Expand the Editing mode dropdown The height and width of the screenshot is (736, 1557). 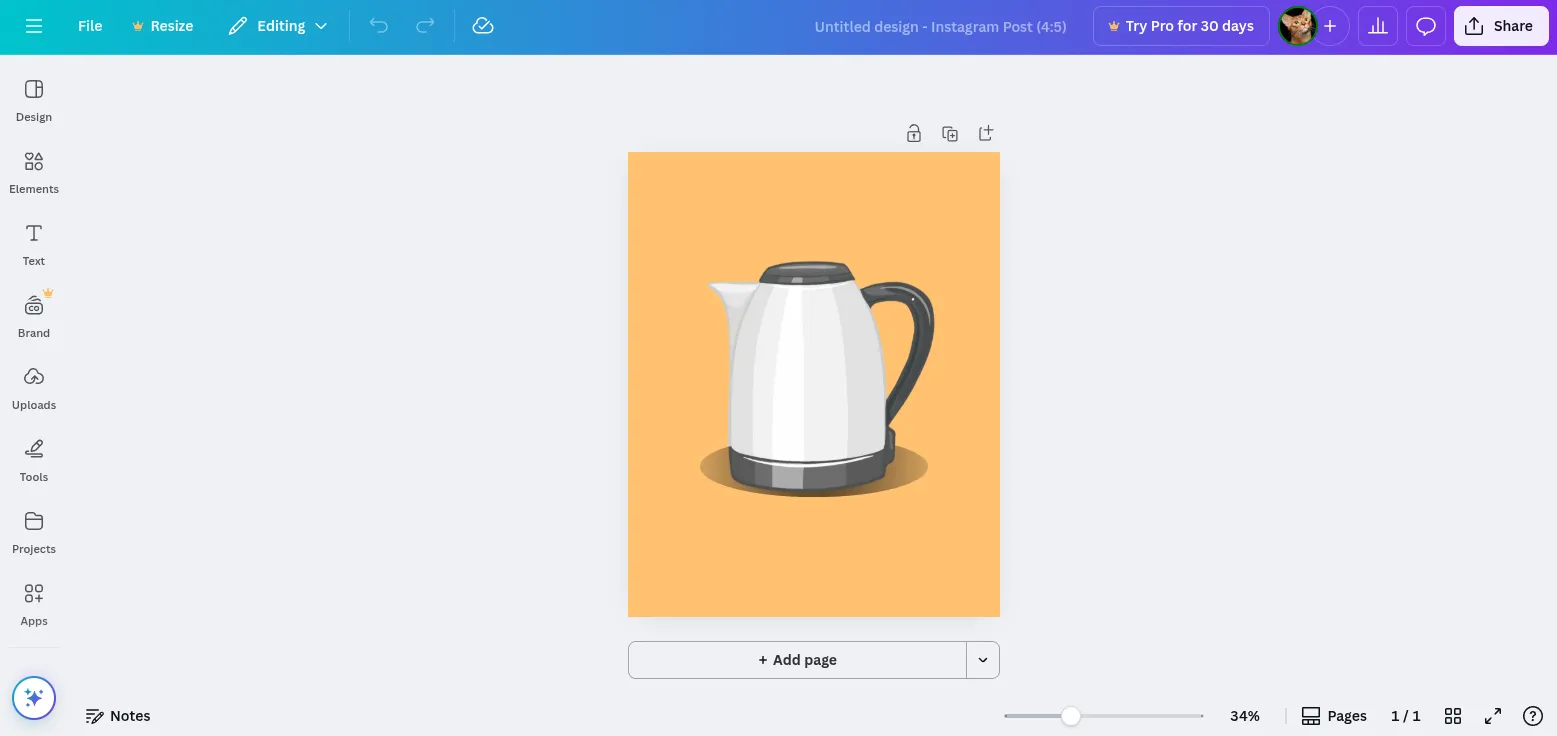(x=277, y=26)
